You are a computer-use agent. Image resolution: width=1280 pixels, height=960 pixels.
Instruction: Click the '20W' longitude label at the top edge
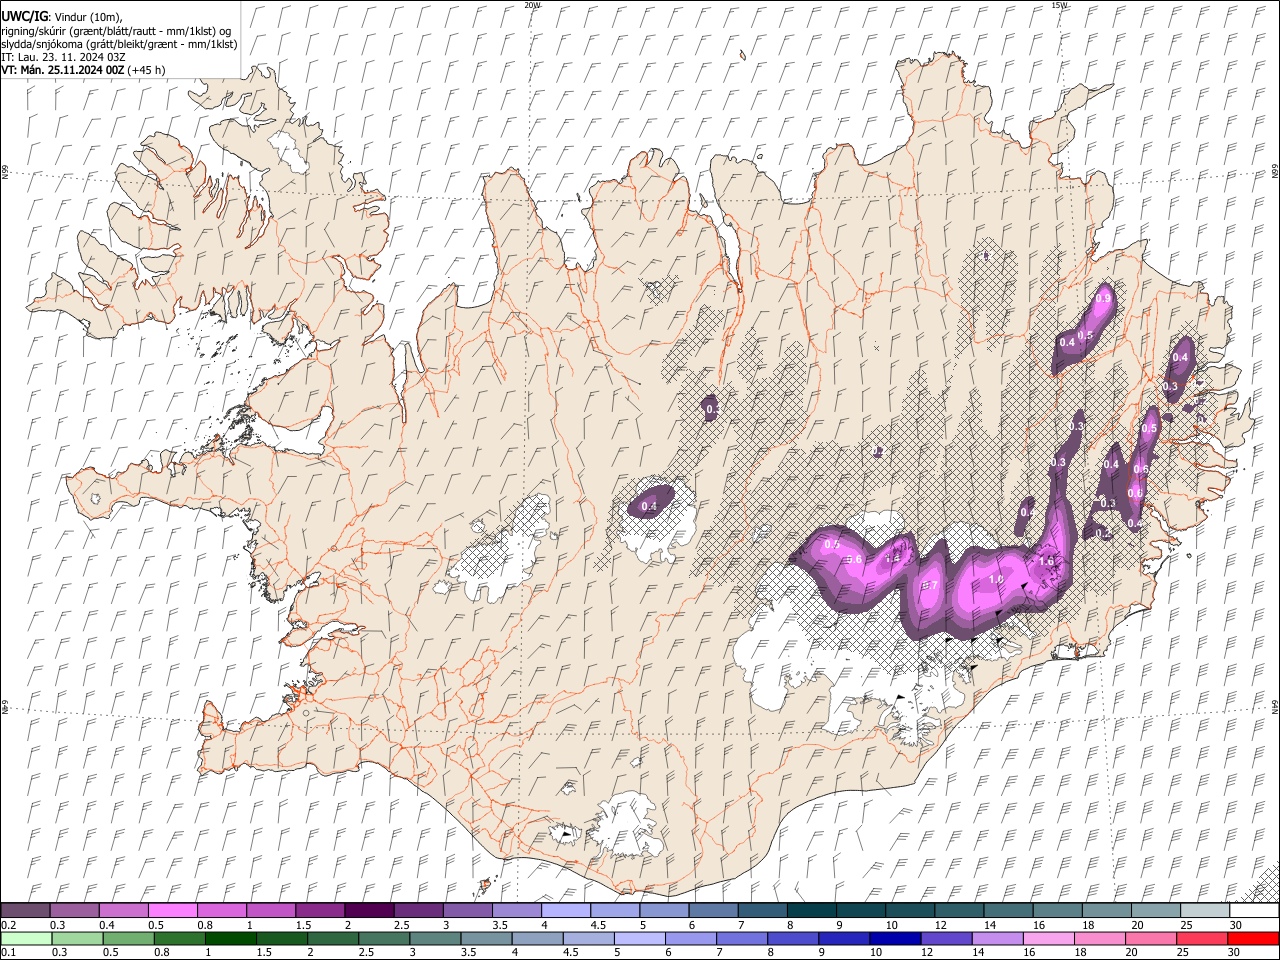click(532, 5)
